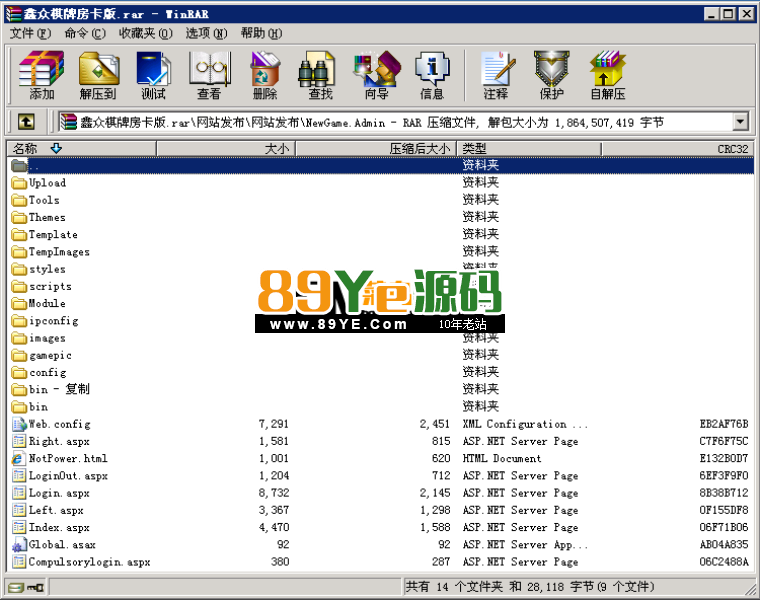
Task: Open the 文件(F) menu
Action: [30, 33]
